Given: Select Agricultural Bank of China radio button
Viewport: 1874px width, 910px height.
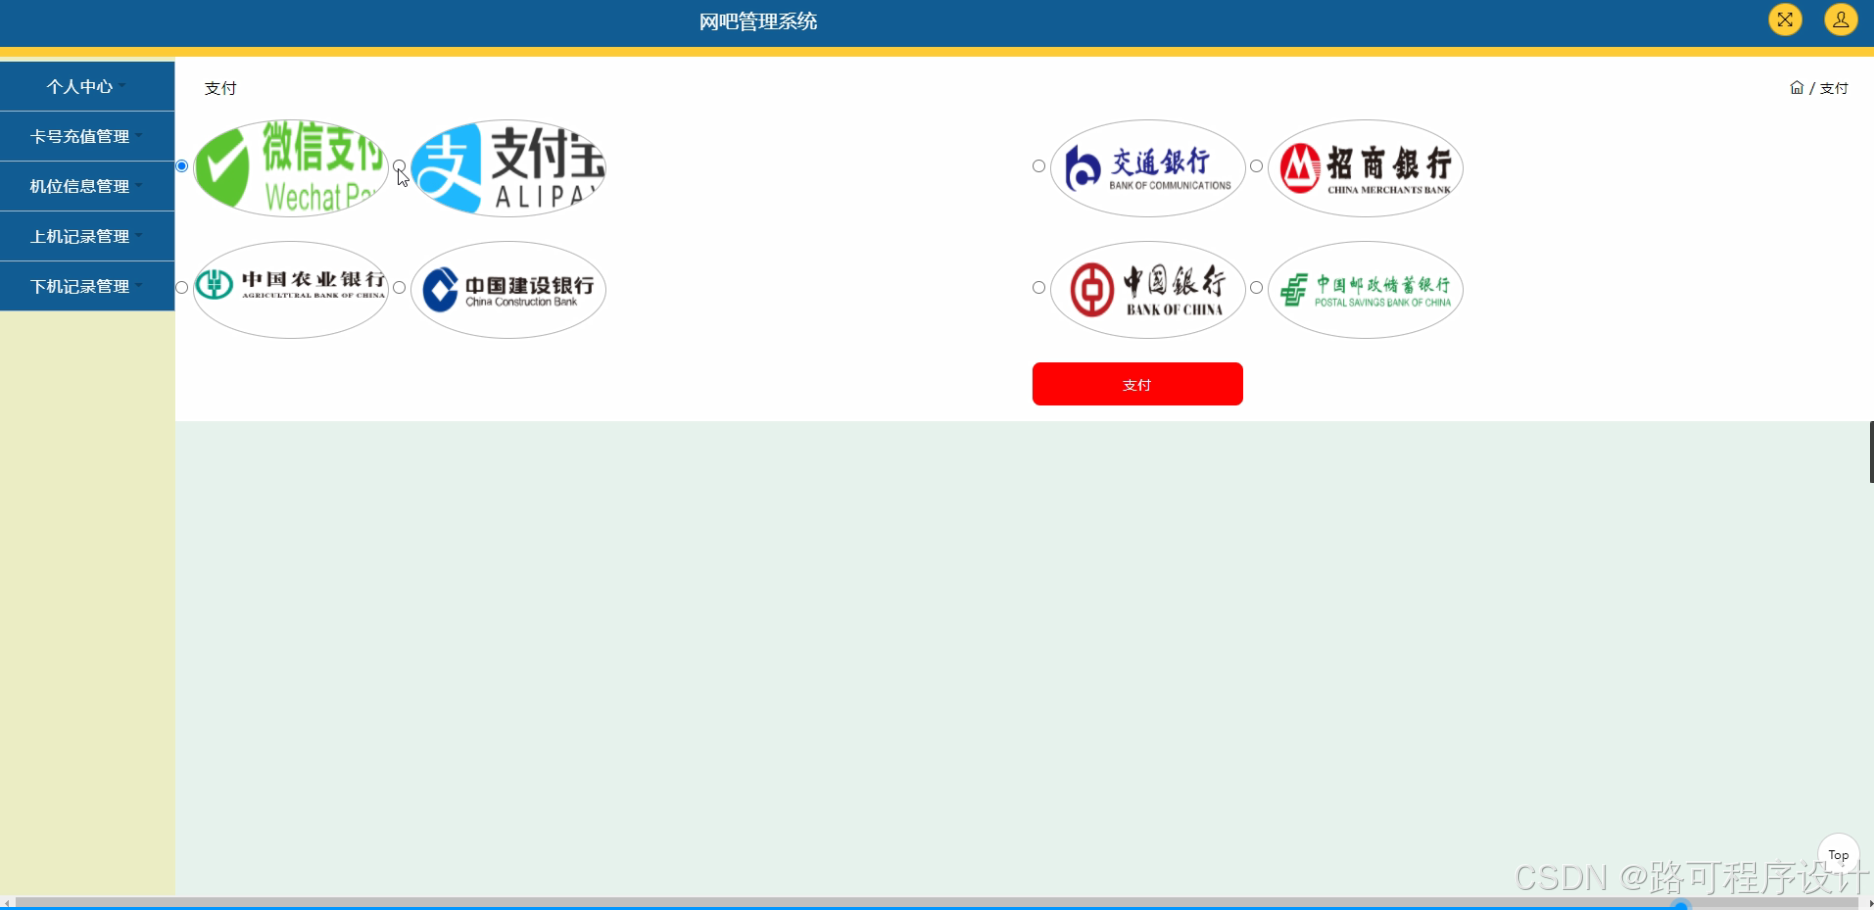Looking at the screenshot, I should pos(182,287).
